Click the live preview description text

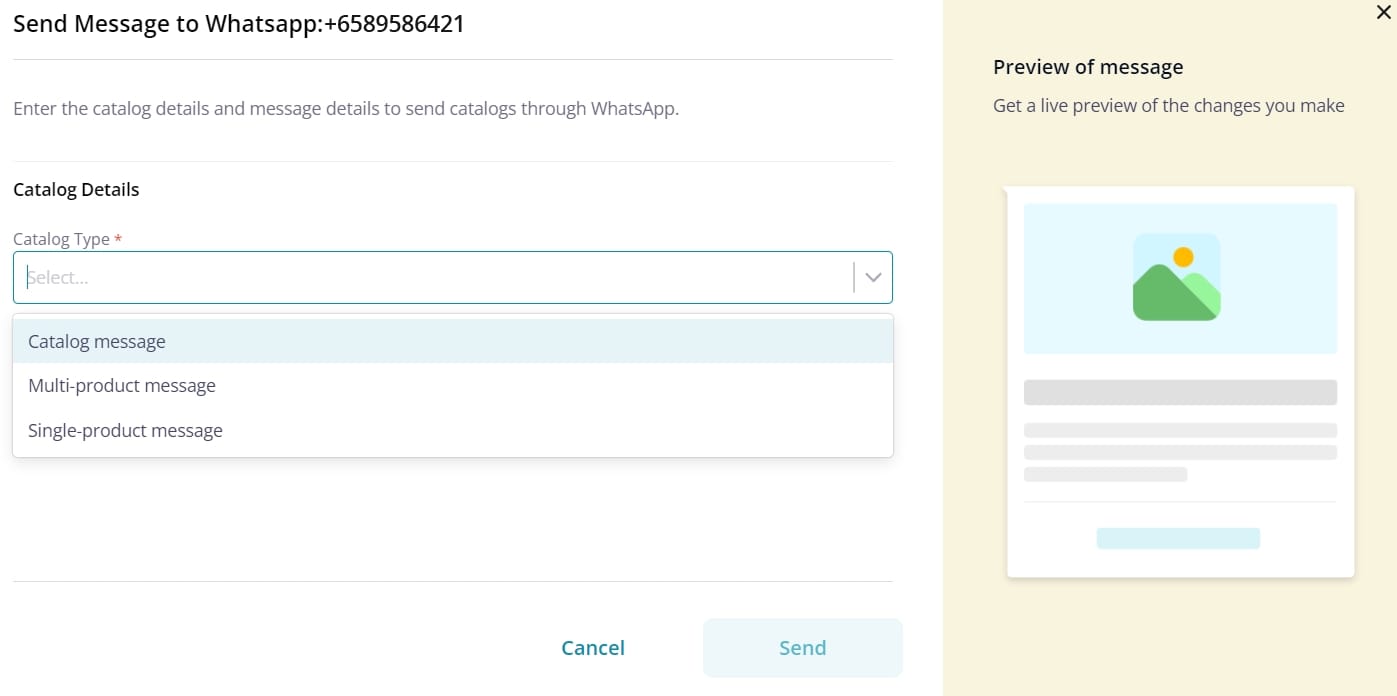point(1169,106)
